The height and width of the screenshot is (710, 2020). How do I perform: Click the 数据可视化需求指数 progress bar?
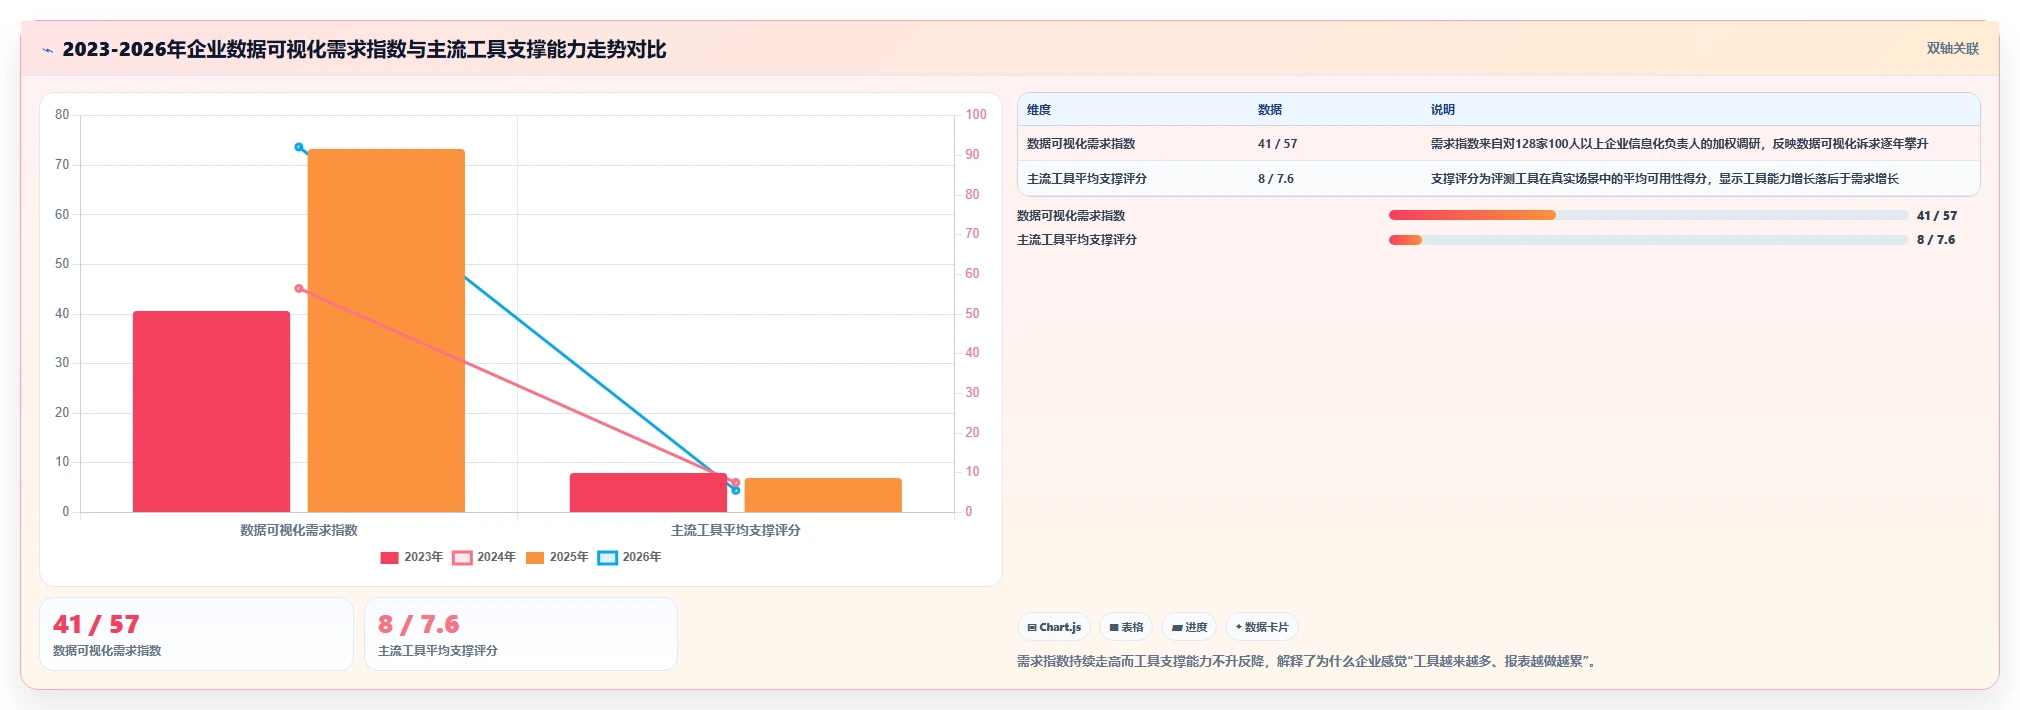coord(1648,215)
